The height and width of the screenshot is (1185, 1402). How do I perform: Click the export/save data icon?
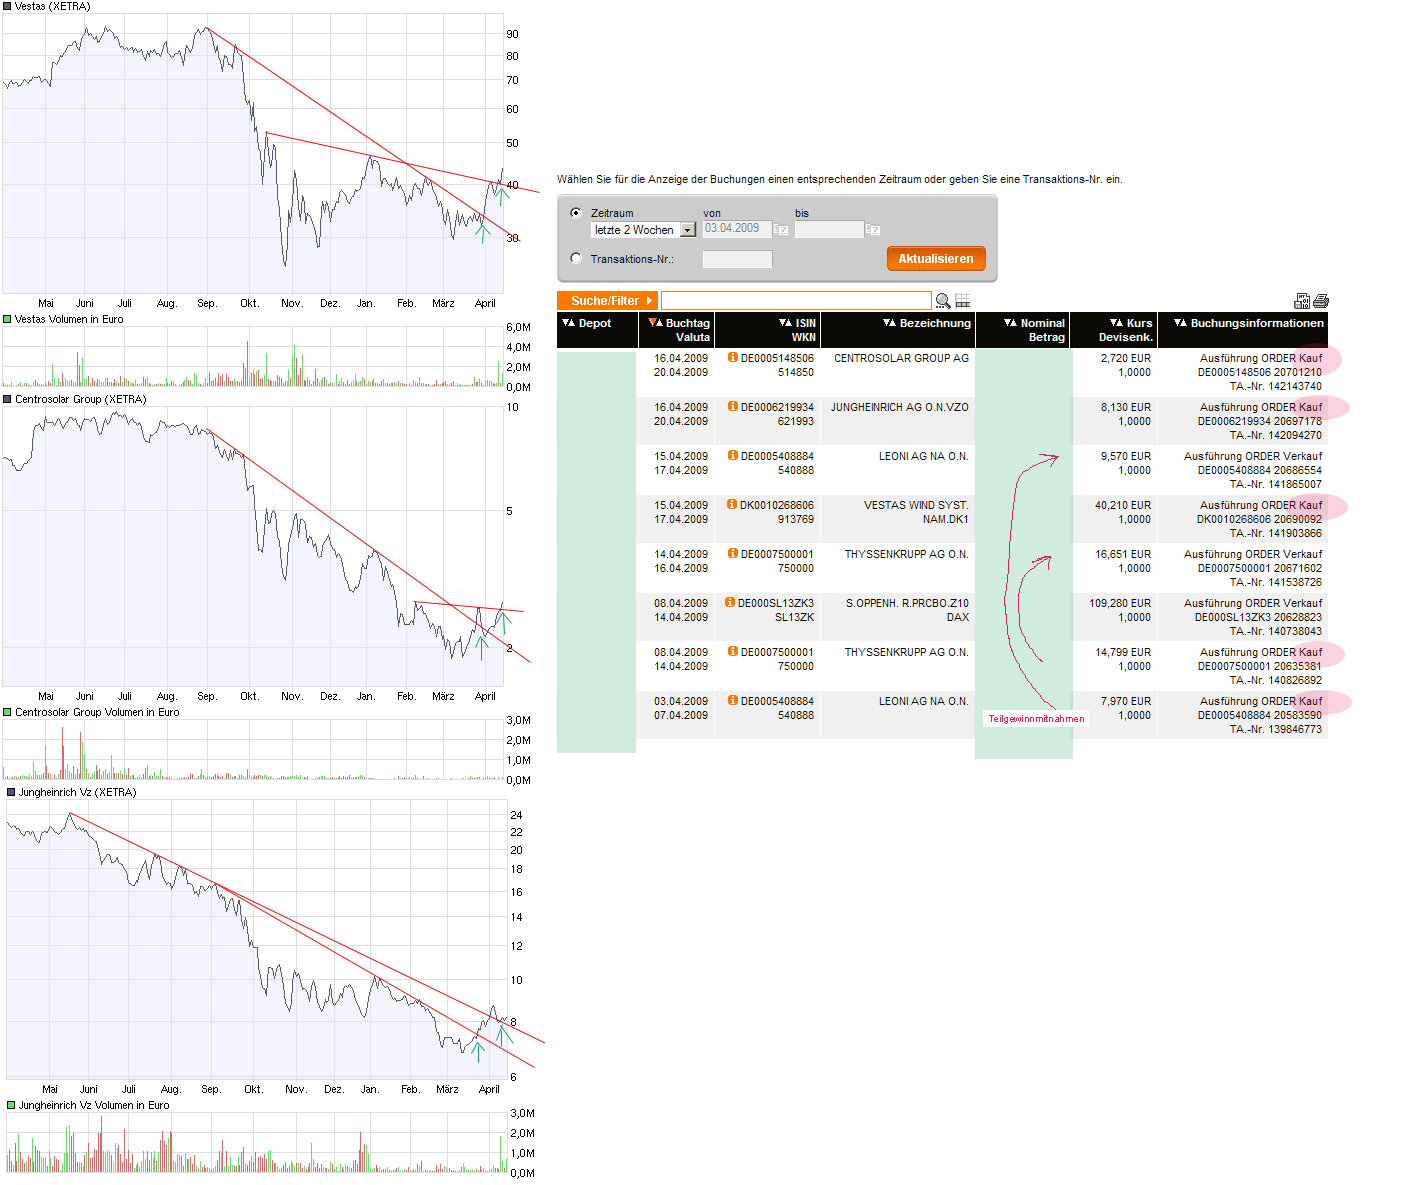coord(1302,301)
